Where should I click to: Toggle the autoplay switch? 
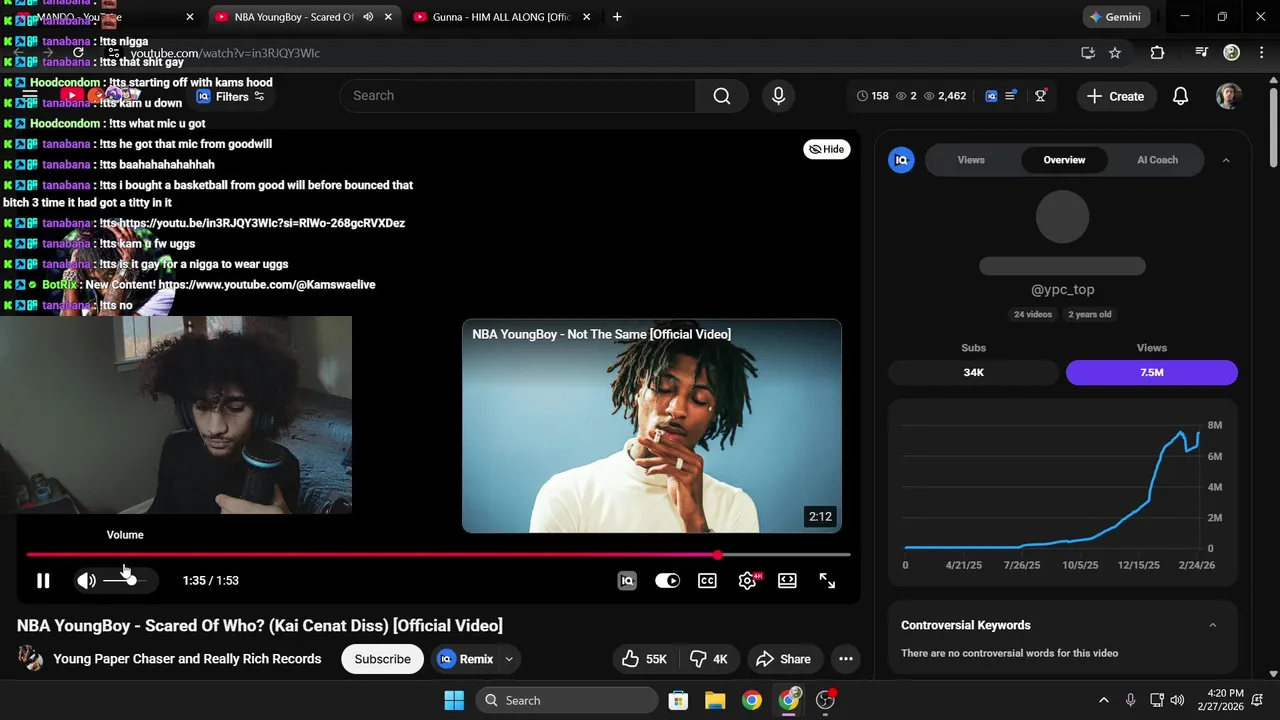(x=667, y=581)
